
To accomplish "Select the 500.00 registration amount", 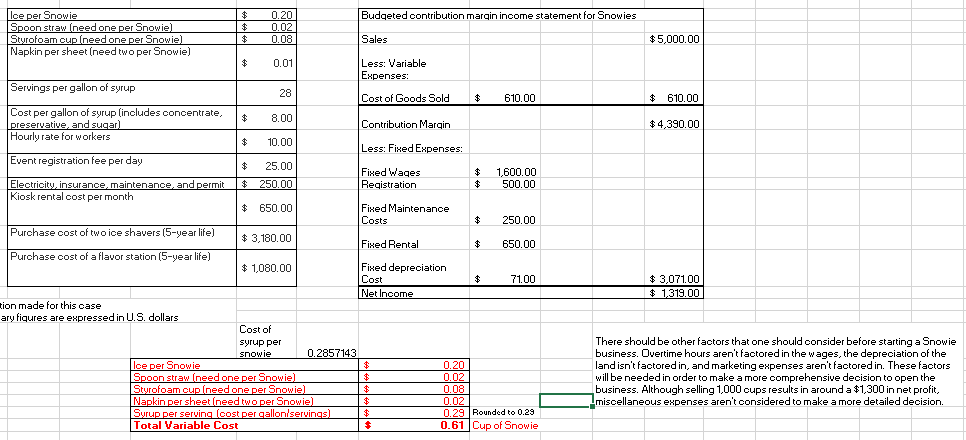I will point(505,184).
